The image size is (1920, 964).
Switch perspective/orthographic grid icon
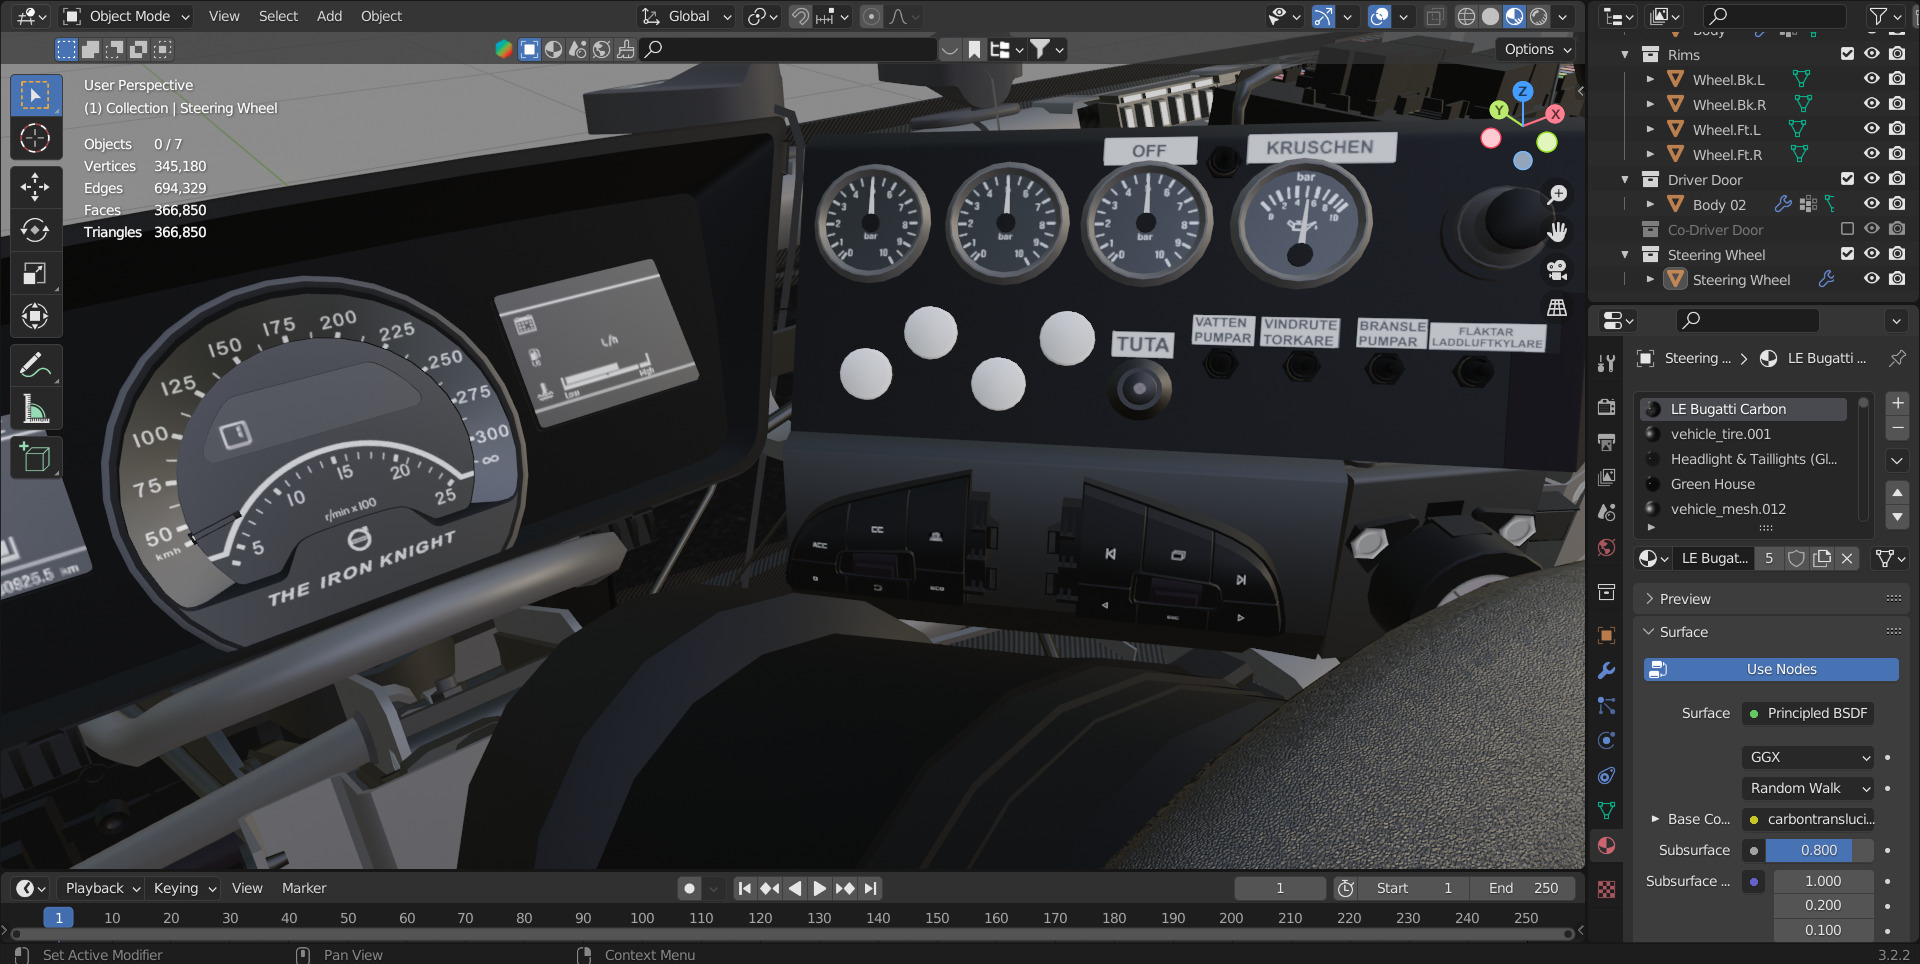click(1557, 308)
